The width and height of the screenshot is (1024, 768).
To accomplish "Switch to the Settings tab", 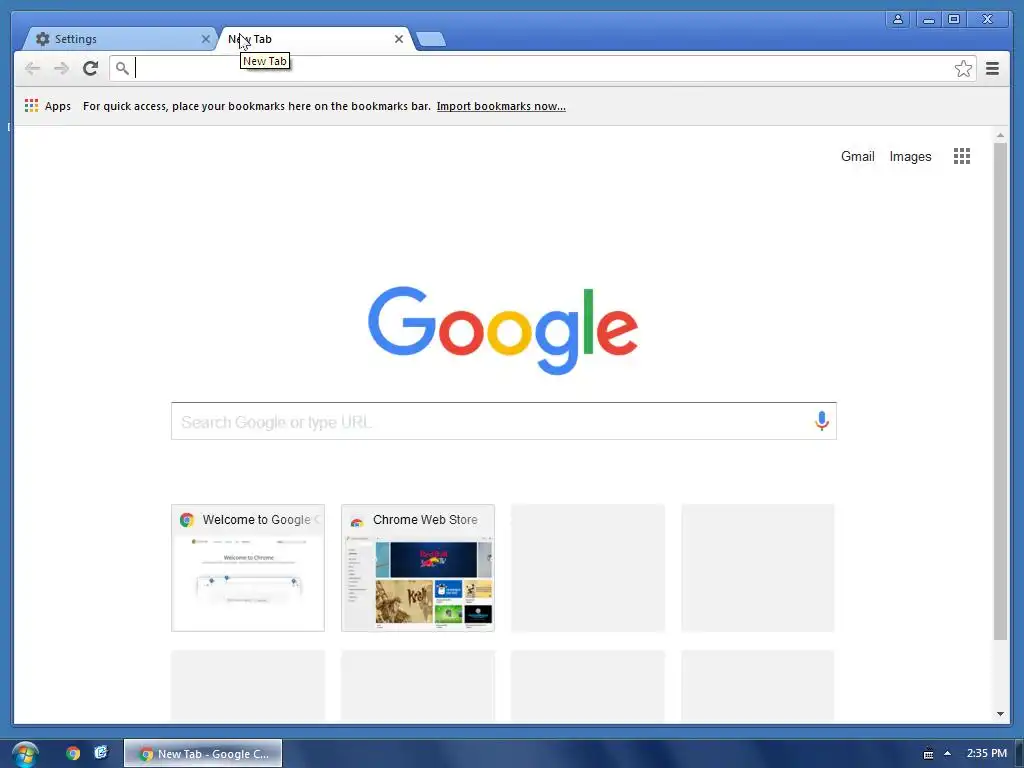I will point(121,39).
